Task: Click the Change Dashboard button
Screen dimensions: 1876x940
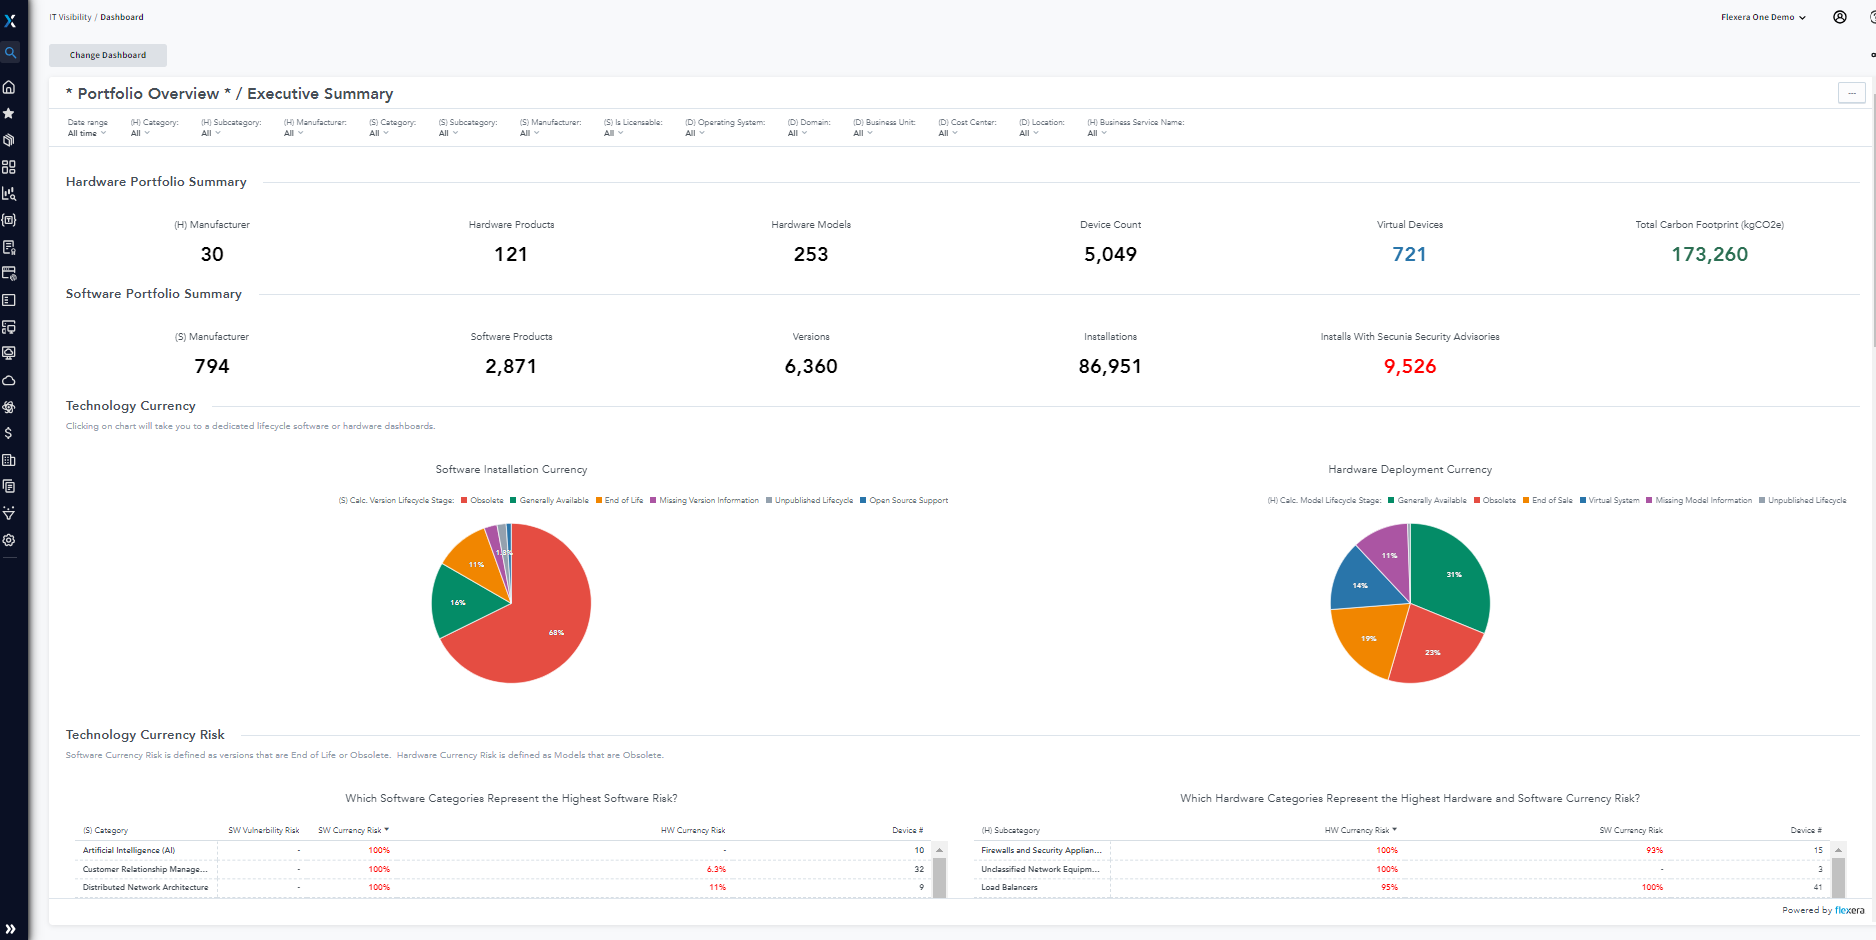Action: pos(107,55)
